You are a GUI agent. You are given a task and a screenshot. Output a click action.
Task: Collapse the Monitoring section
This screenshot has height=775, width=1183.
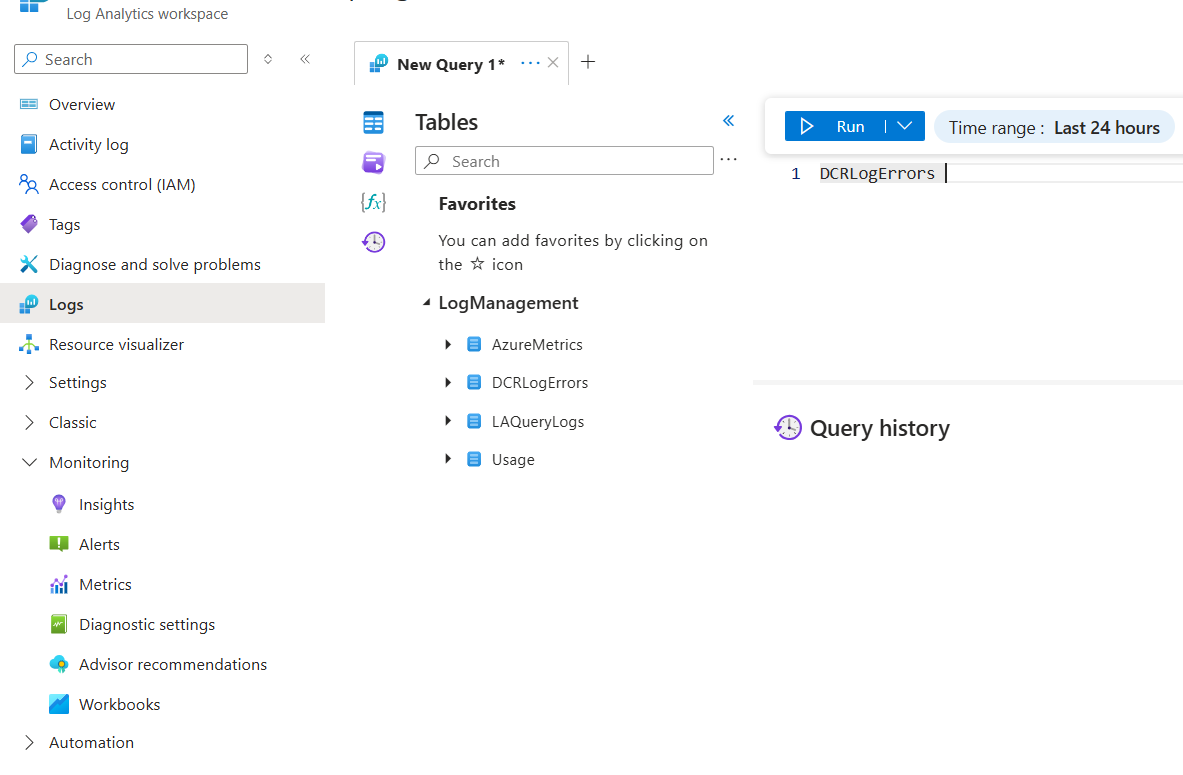coord(29,462)
